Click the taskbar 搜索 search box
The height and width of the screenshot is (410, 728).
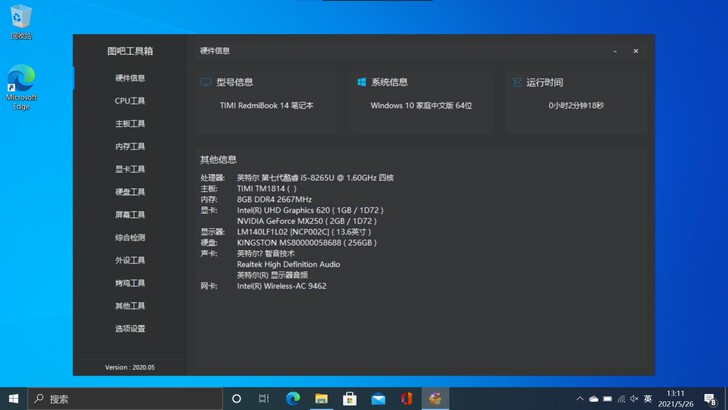click(125, 398)
